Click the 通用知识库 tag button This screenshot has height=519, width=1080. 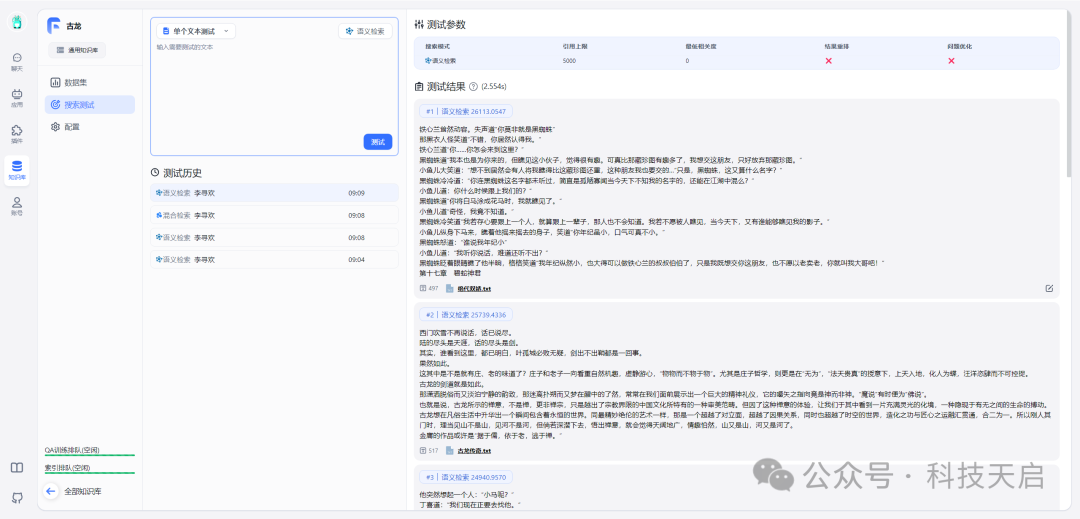[x=77, y=50]
